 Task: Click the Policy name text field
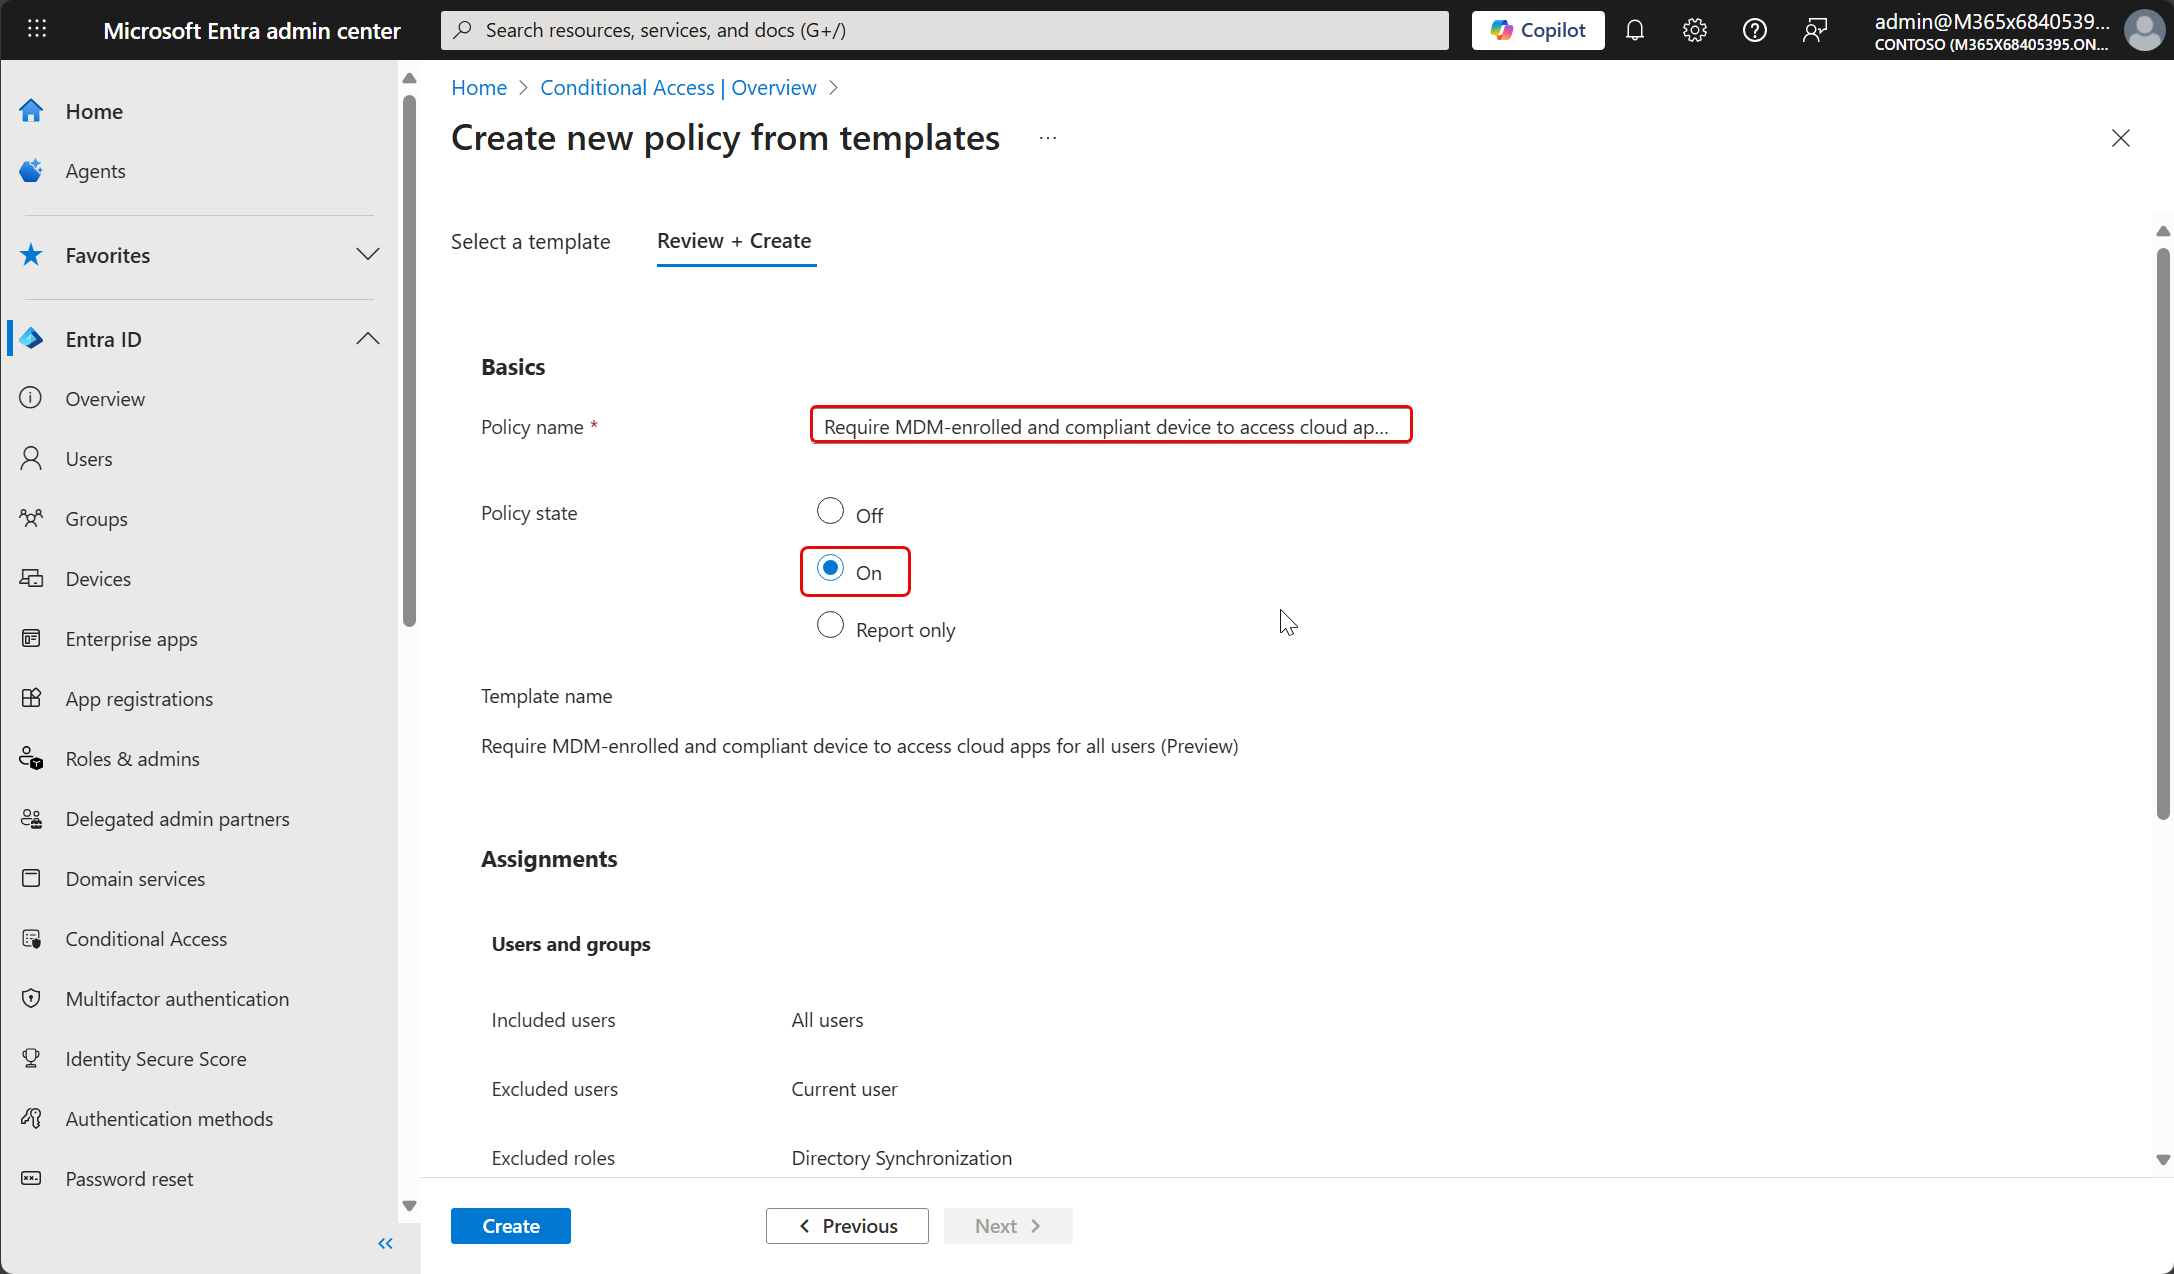pyautogui.click(x=1110, y=426)
